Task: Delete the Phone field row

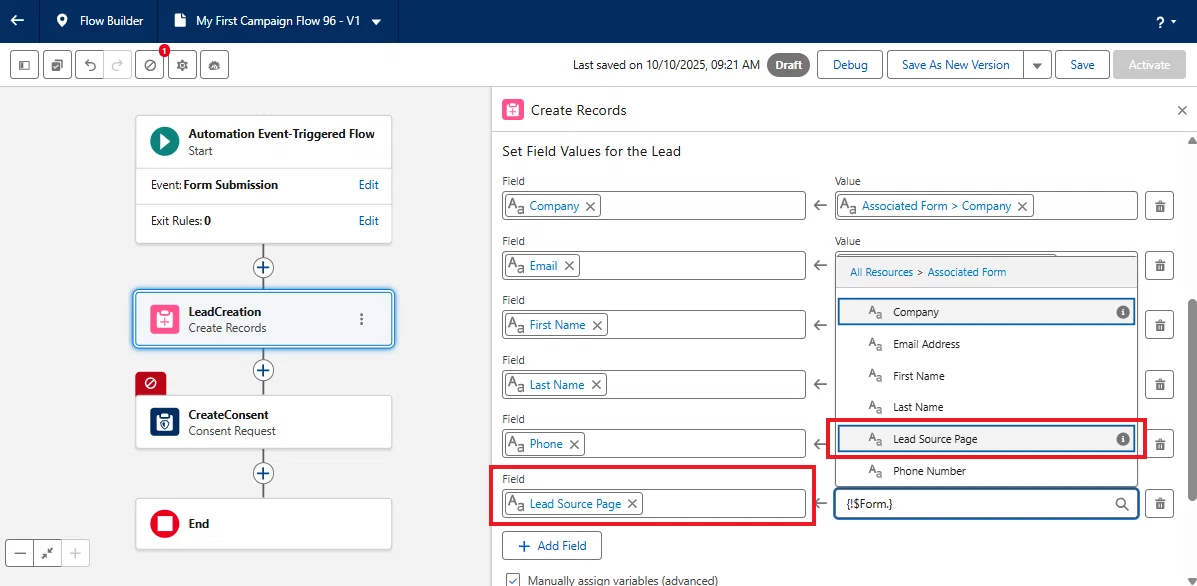Action: [1160, 444]
